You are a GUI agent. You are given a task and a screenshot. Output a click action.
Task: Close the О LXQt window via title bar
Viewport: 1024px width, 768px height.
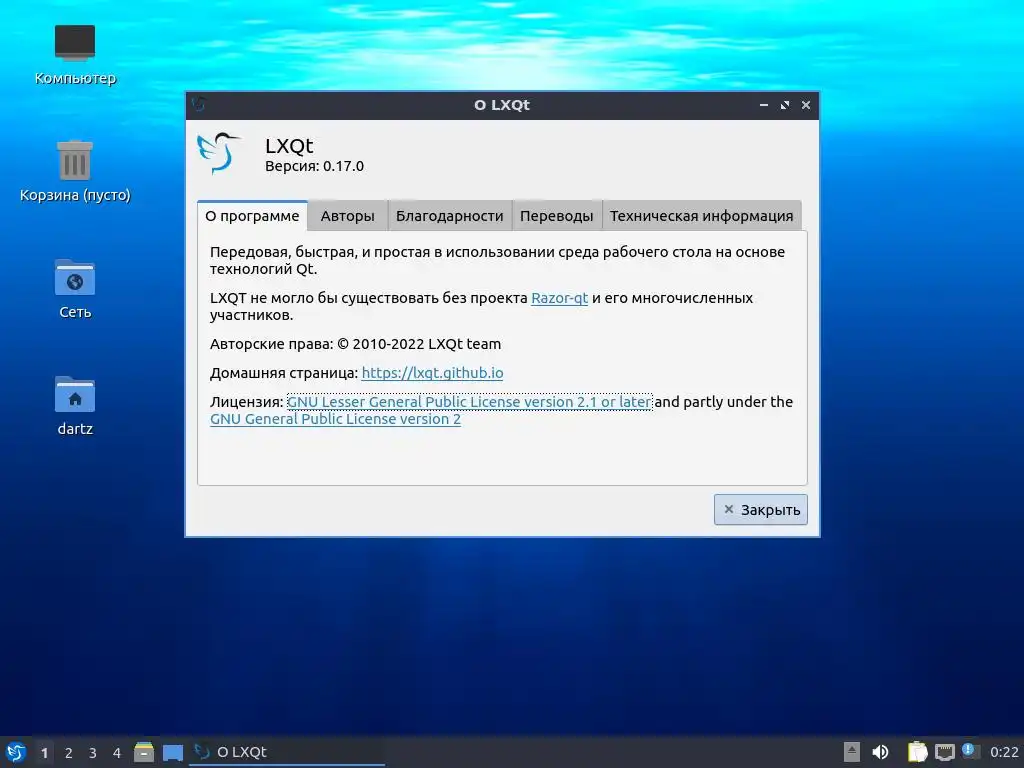tap(806, 105)
